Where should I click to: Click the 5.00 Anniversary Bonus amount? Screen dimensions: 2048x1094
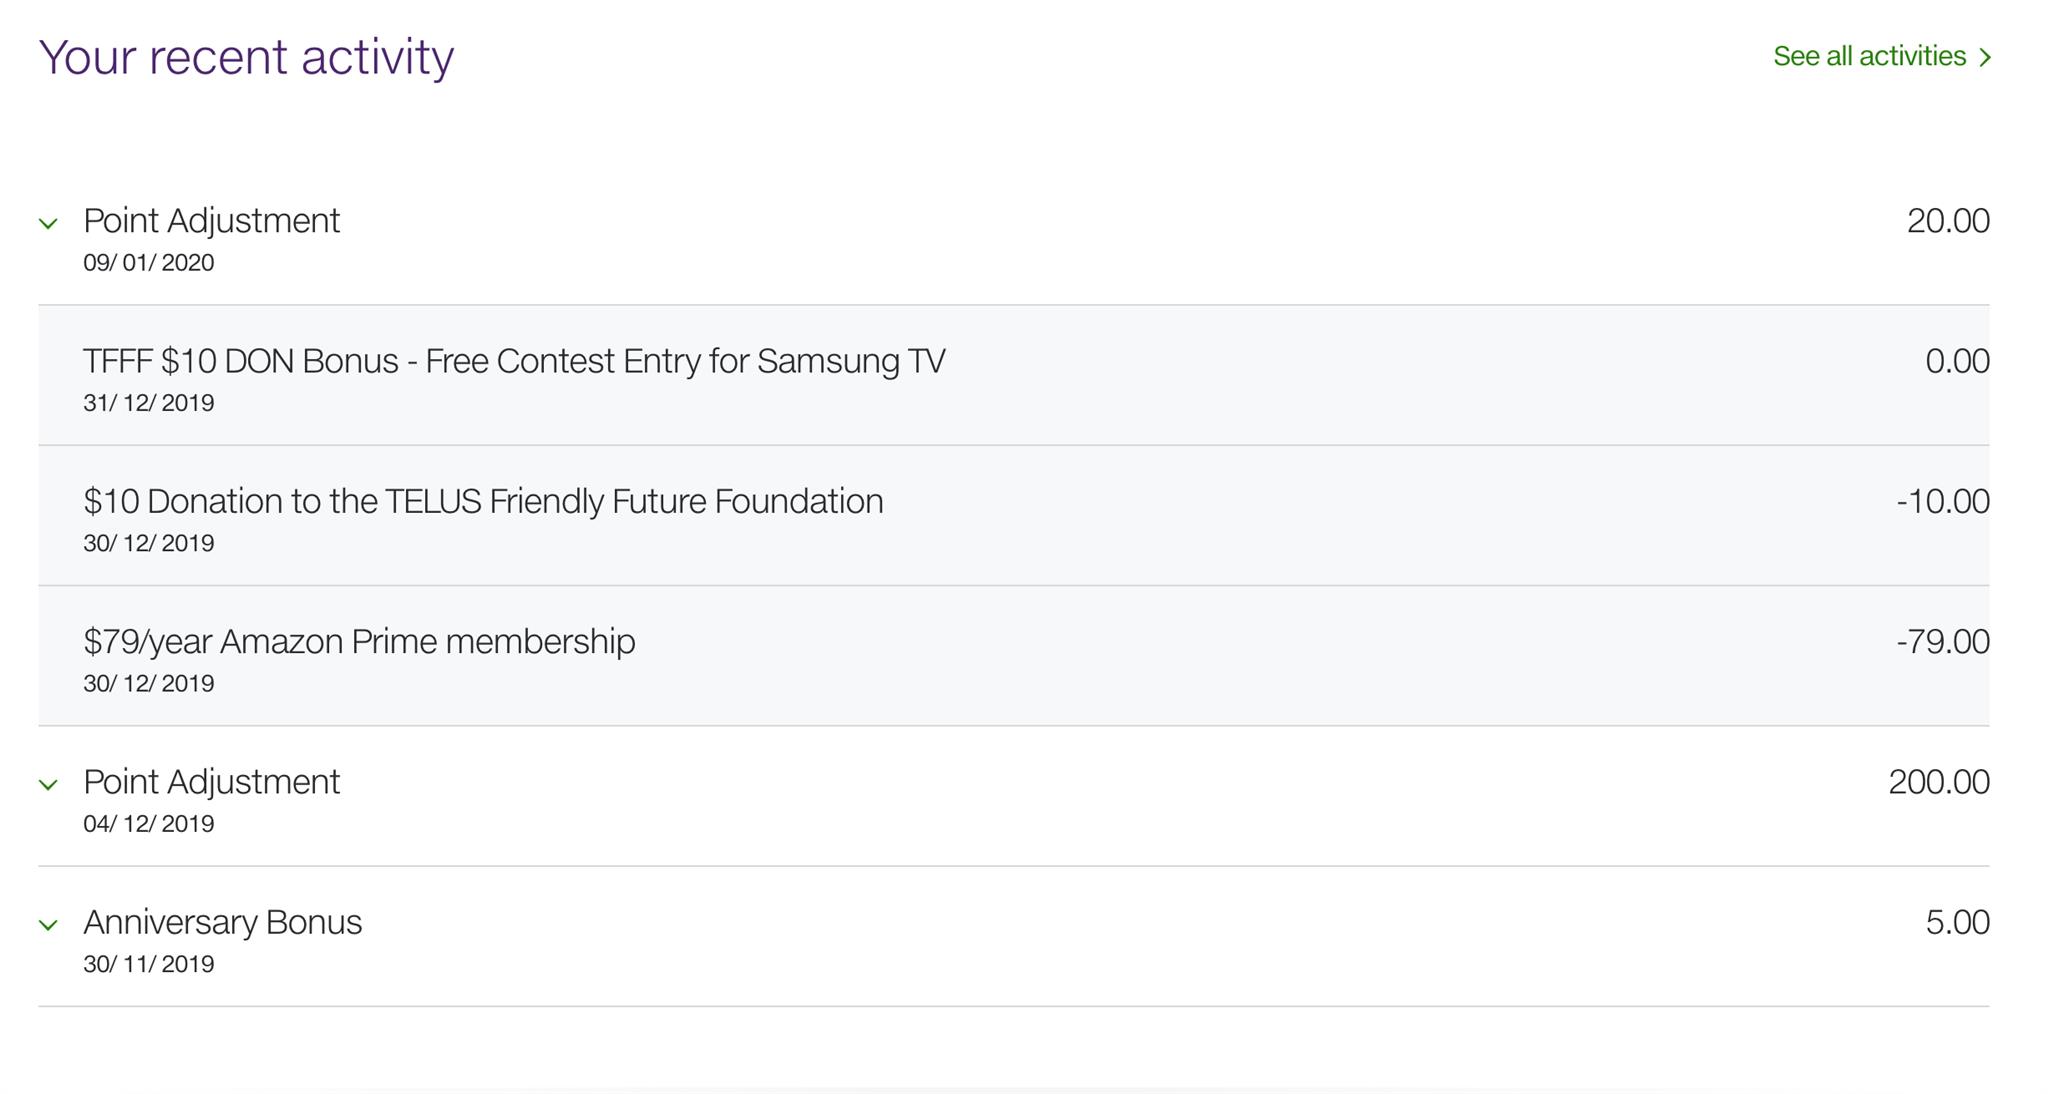tap(1958, 924)
